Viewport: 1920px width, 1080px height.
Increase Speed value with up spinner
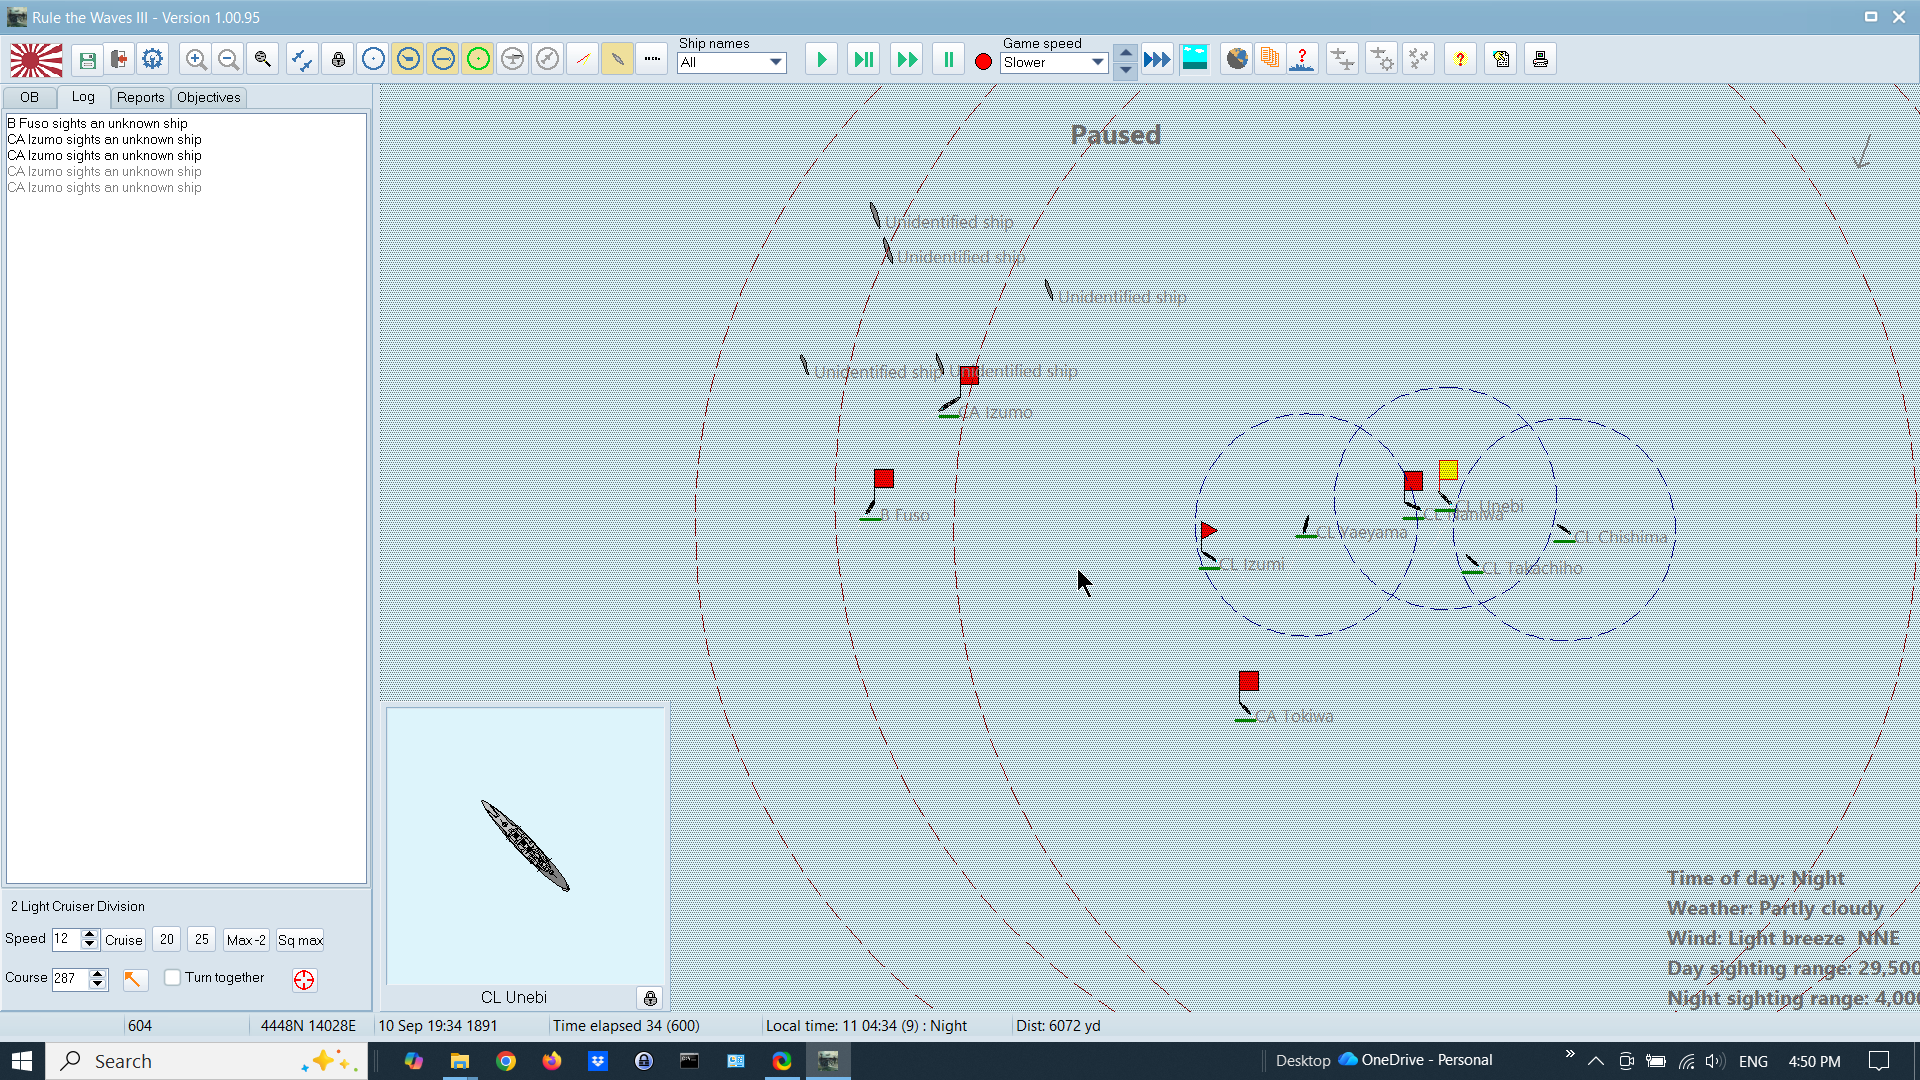[x=89, y=934]
